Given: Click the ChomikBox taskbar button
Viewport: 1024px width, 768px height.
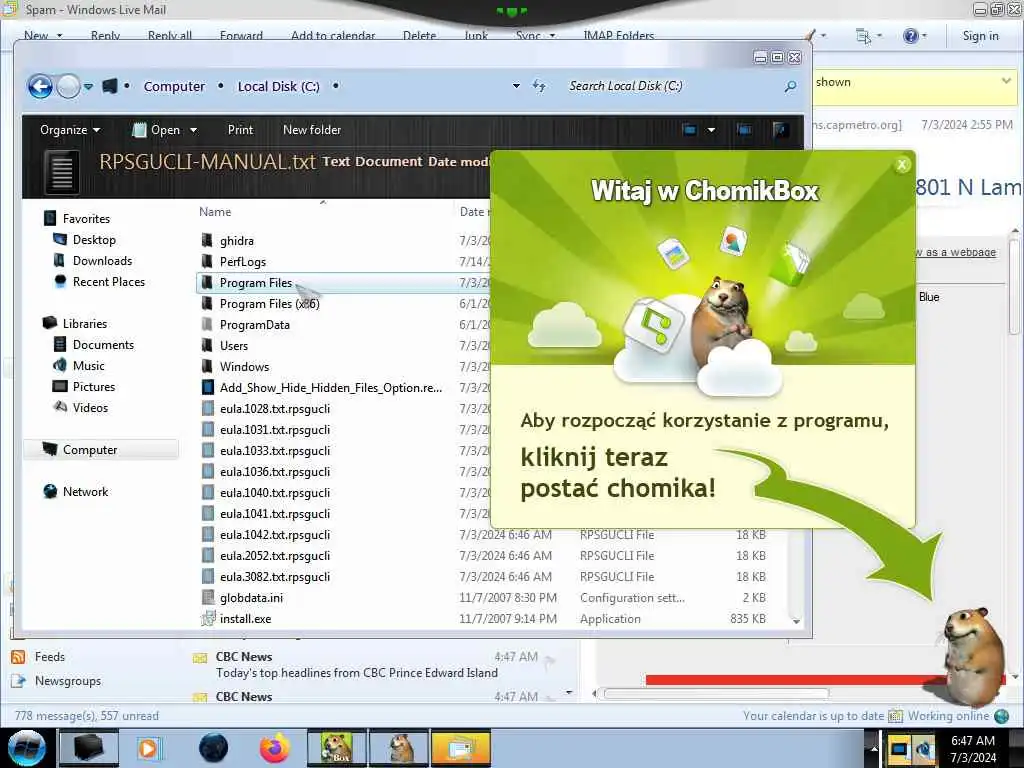Looking at the screenshot, I should (337, 748).
